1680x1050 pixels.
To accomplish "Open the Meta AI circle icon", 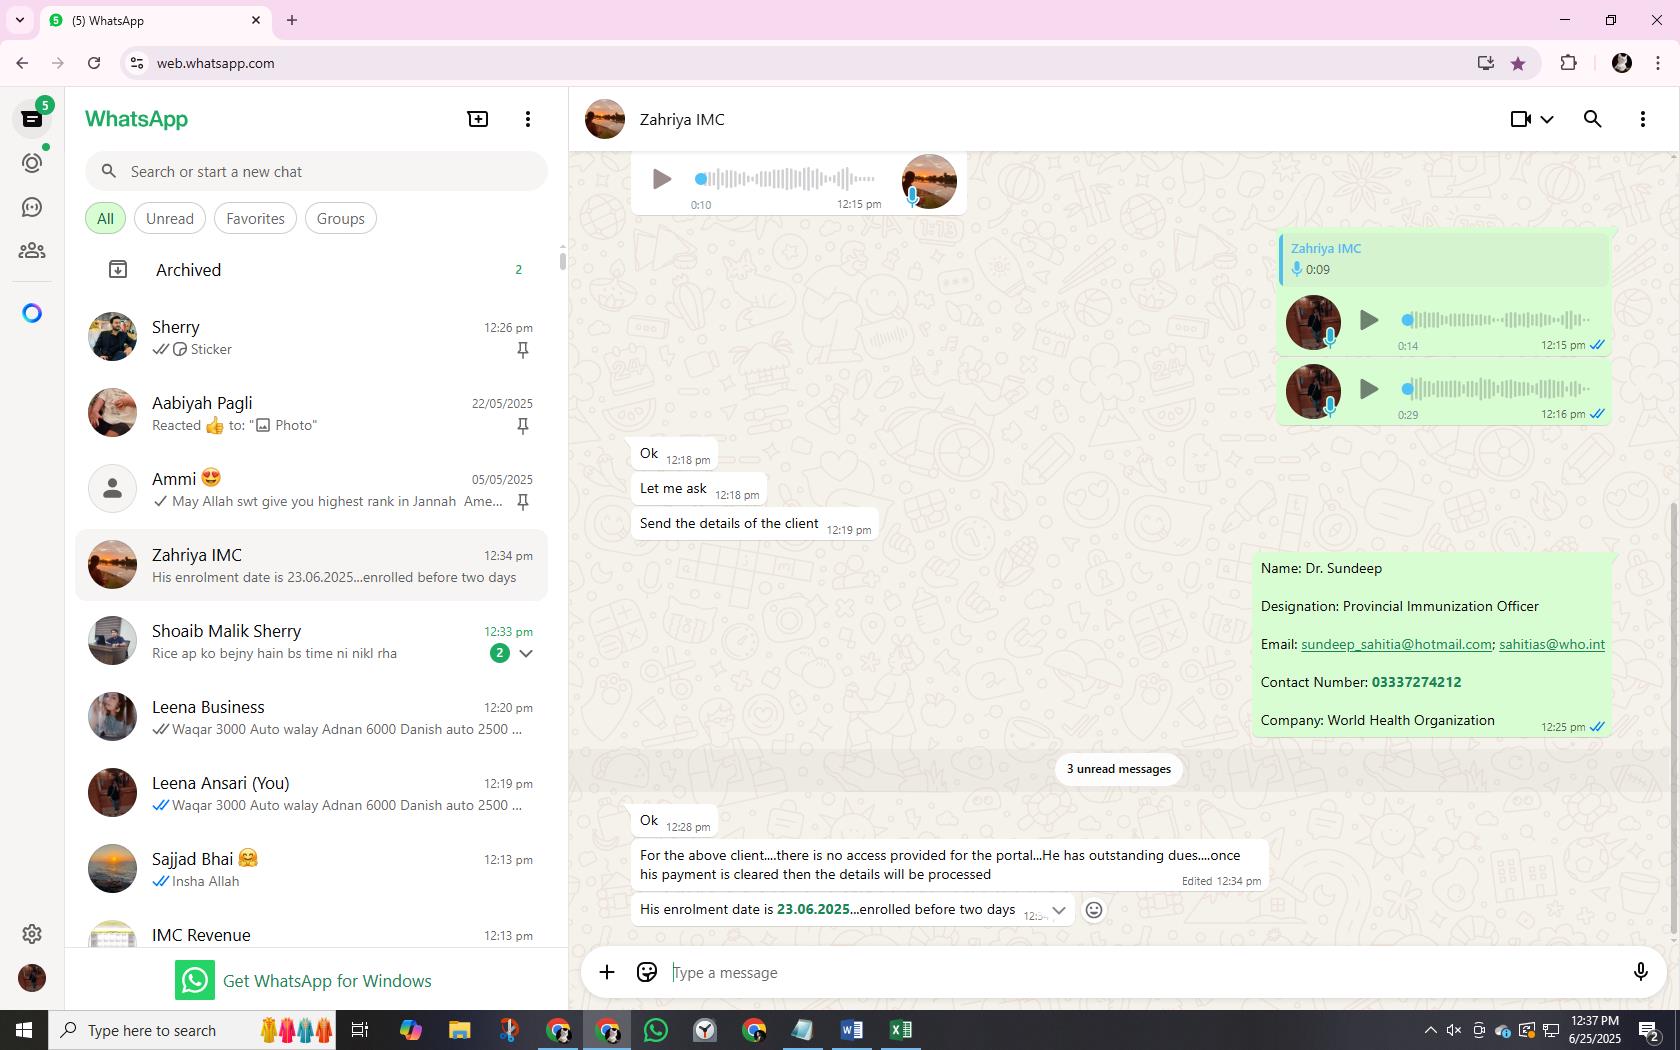I will [32, 313].
